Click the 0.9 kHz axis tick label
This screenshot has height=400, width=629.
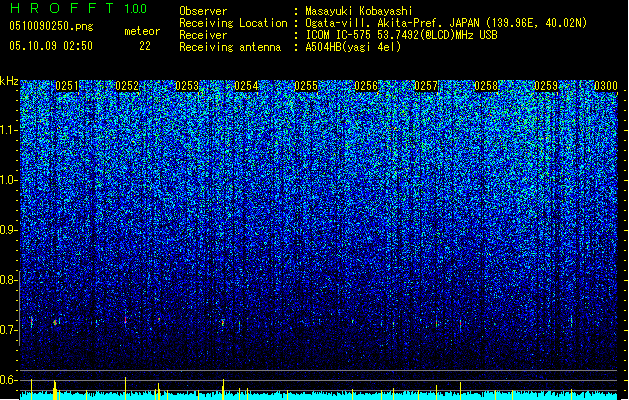(x=9, y=230)
